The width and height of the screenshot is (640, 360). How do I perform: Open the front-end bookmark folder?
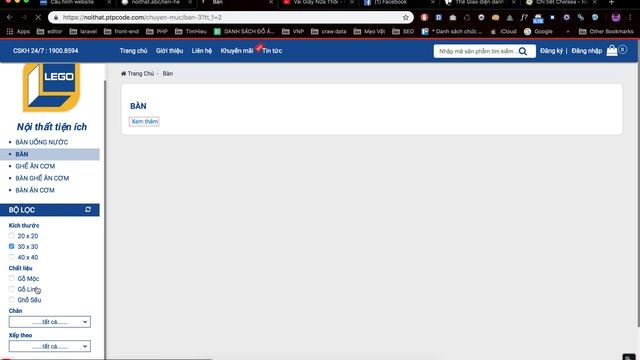pyautogui.click(x=122, y=31)
